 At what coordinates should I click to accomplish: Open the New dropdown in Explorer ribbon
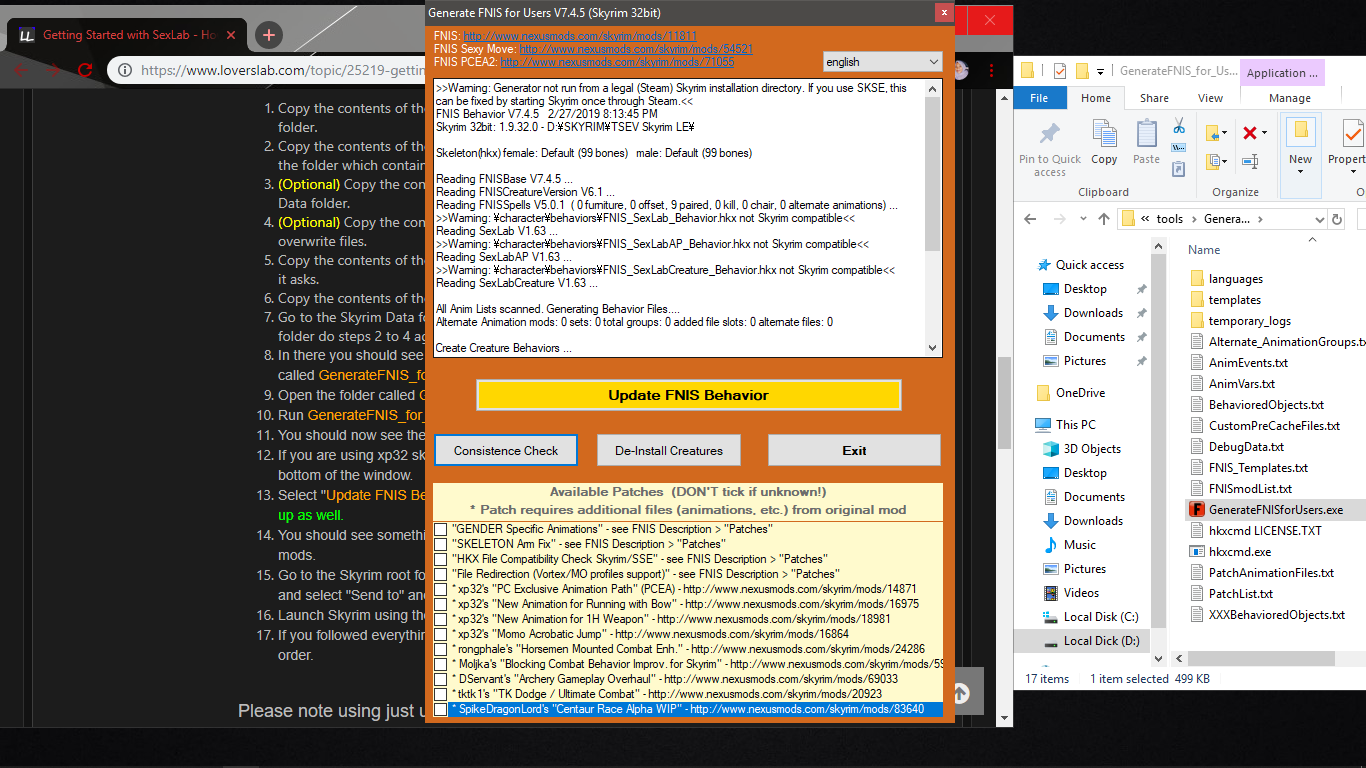1300,172
